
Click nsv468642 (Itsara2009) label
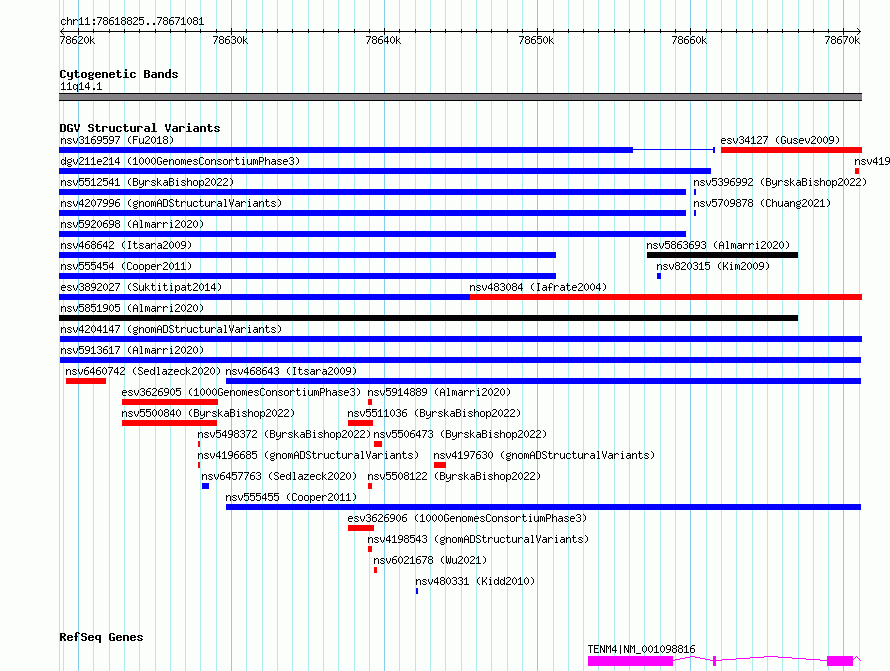coord(126,245)
